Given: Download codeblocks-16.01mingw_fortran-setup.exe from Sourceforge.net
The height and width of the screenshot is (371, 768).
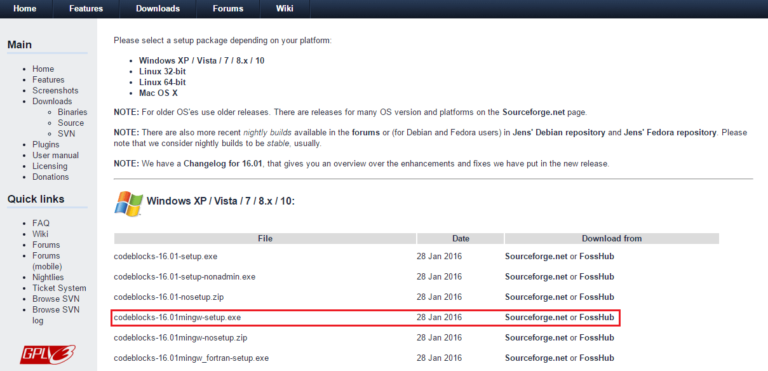Looking at the screenshot, I should click(536, 358).
